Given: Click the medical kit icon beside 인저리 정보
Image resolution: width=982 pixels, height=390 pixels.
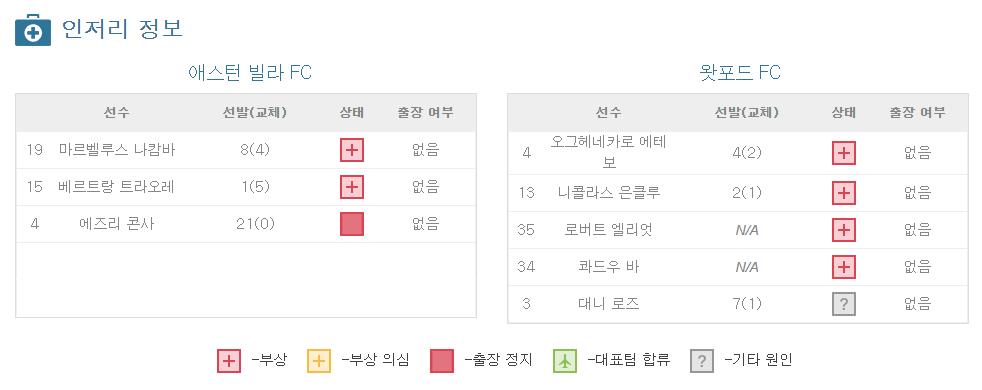Looking at the screenshot, I should [33, 29].
